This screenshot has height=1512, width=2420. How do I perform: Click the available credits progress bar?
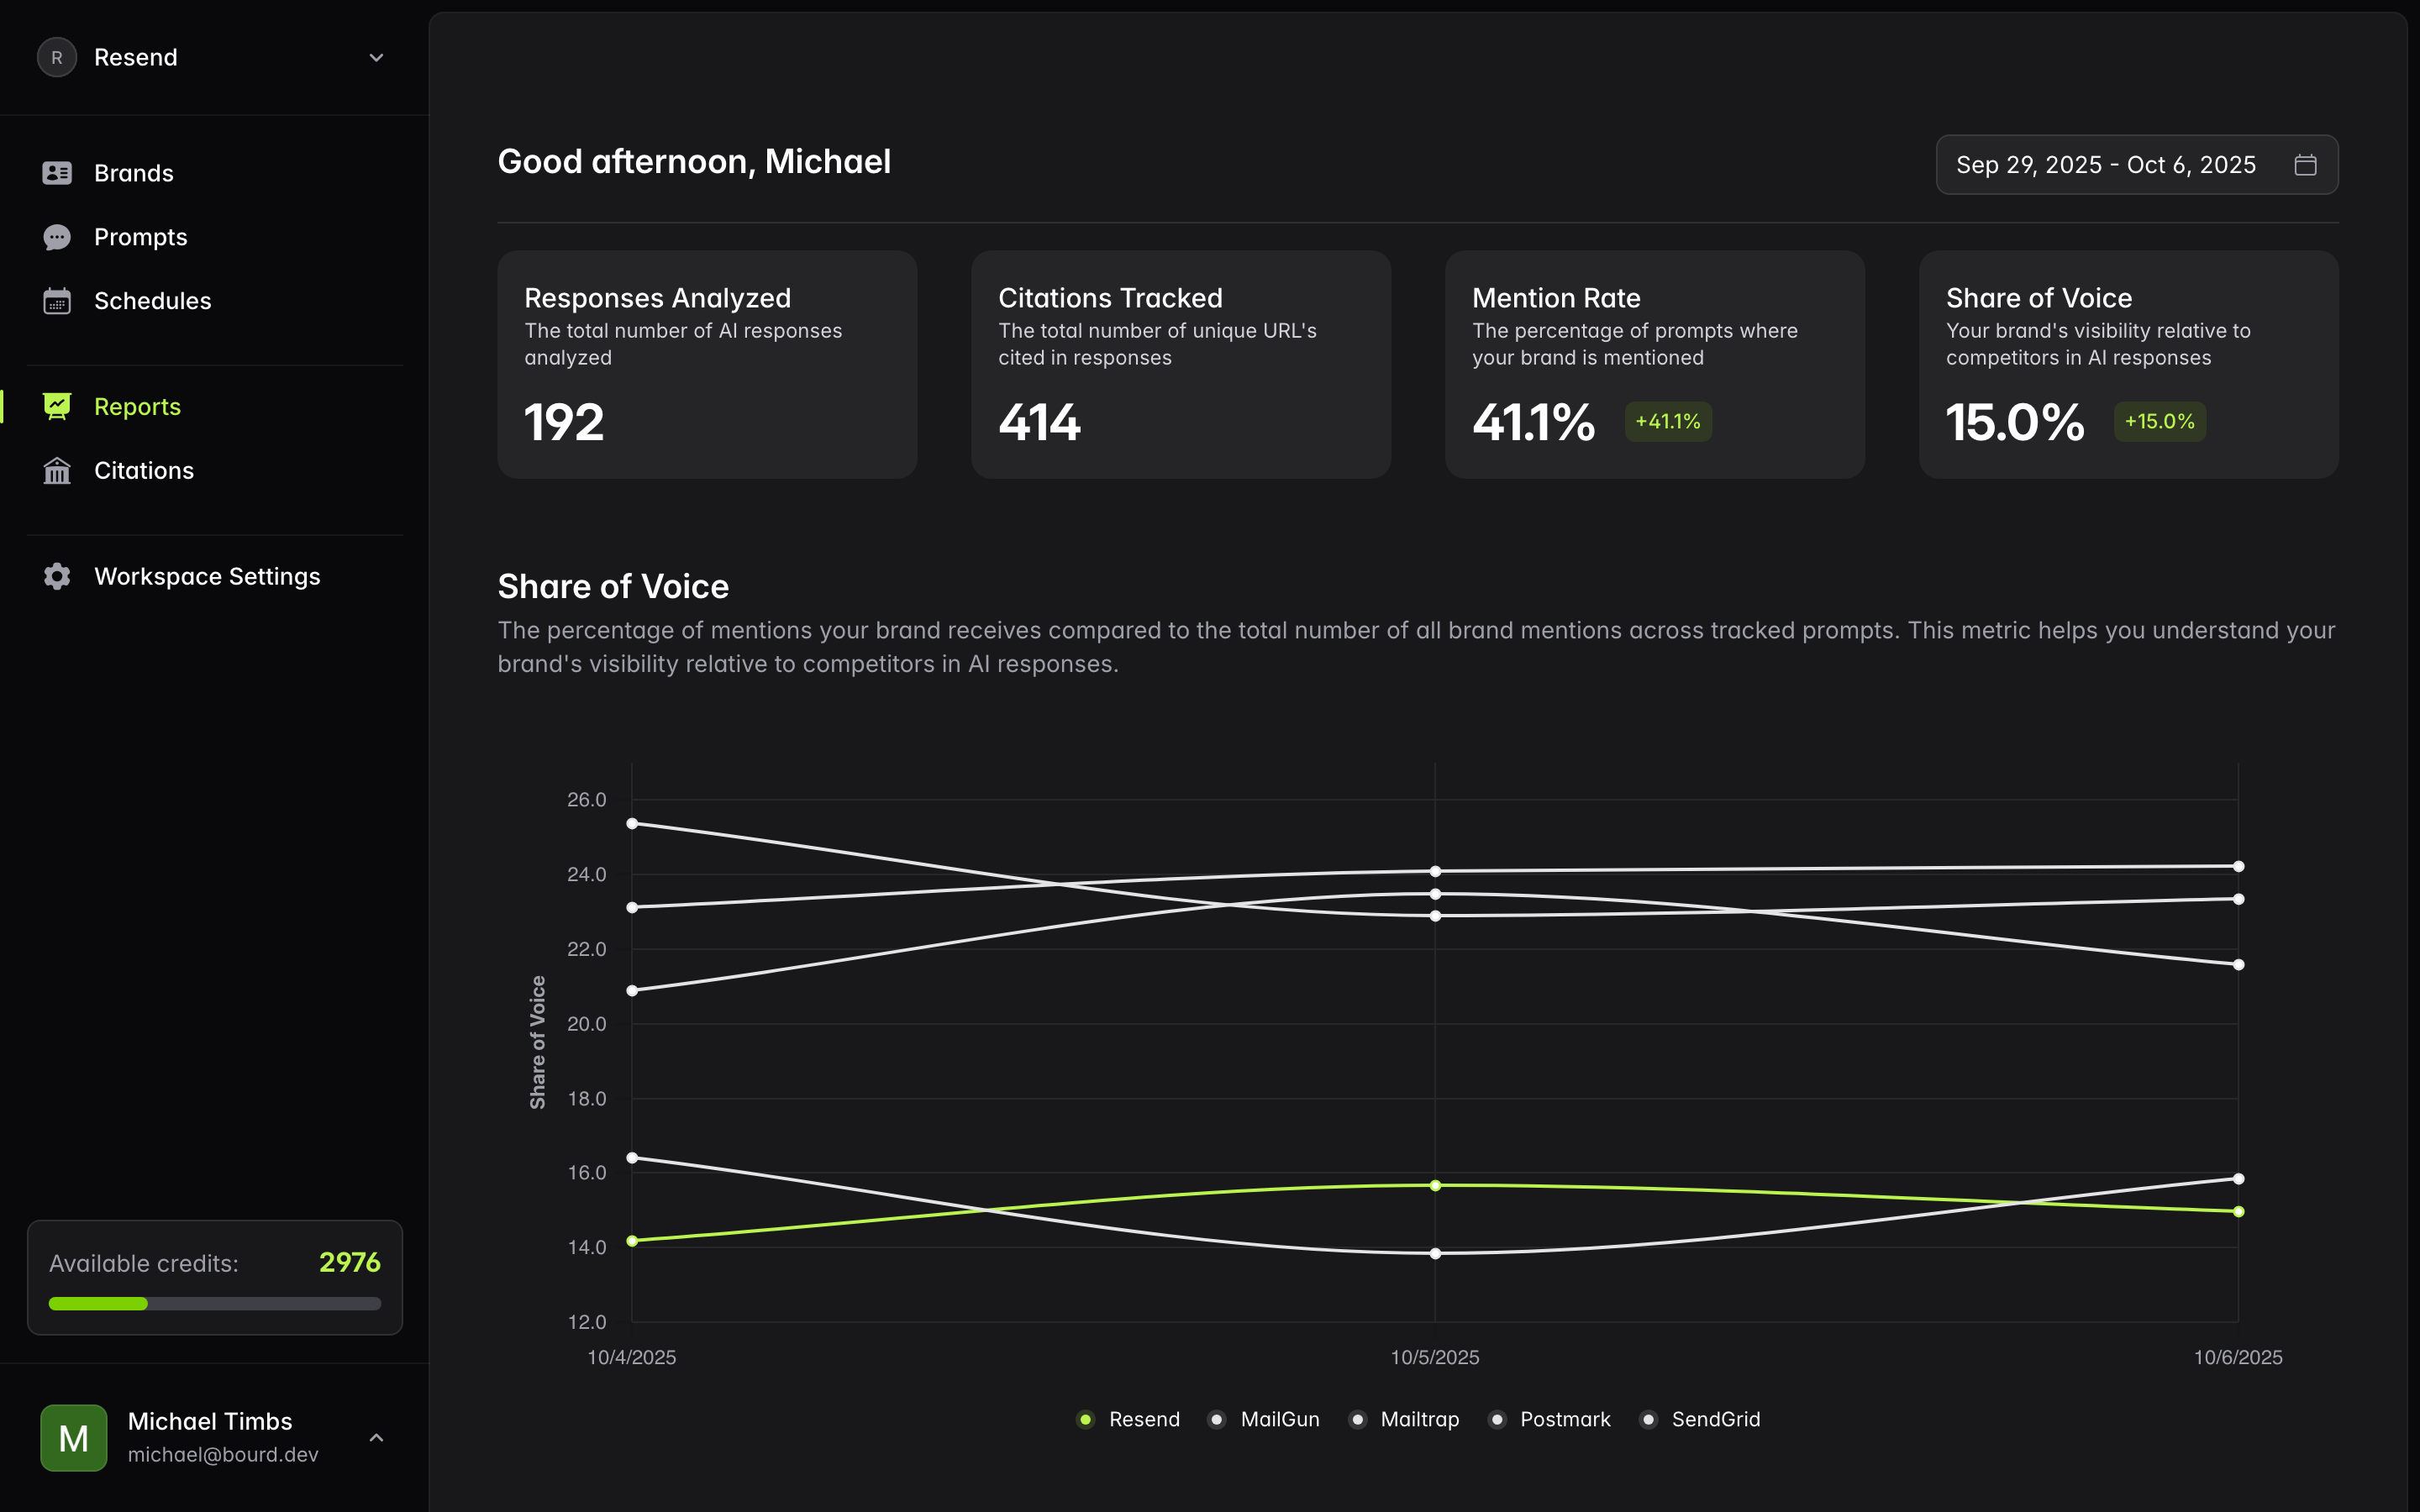(214, 1303)
